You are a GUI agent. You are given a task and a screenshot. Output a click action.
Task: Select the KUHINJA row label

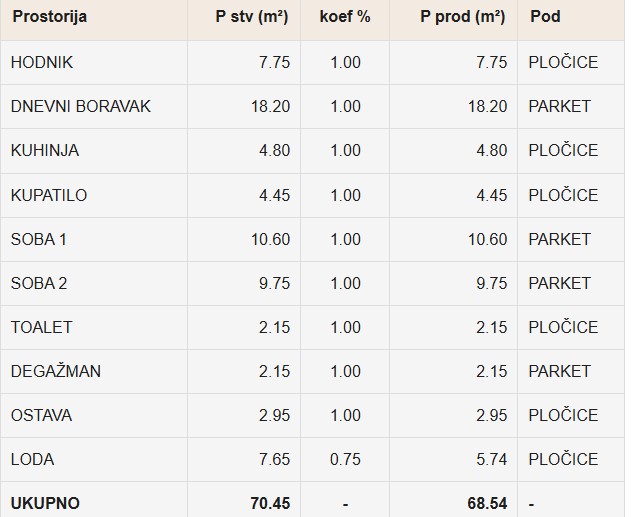(45, 150)
